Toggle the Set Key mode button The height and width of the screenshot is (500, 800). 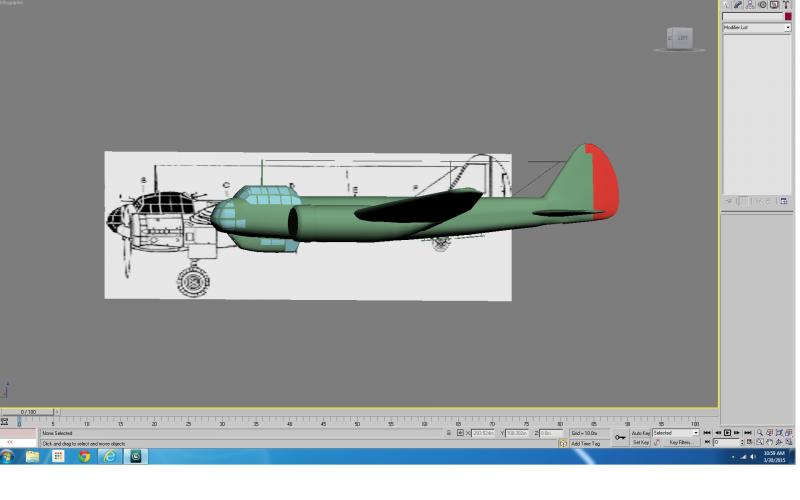click(x=641, y=442)
